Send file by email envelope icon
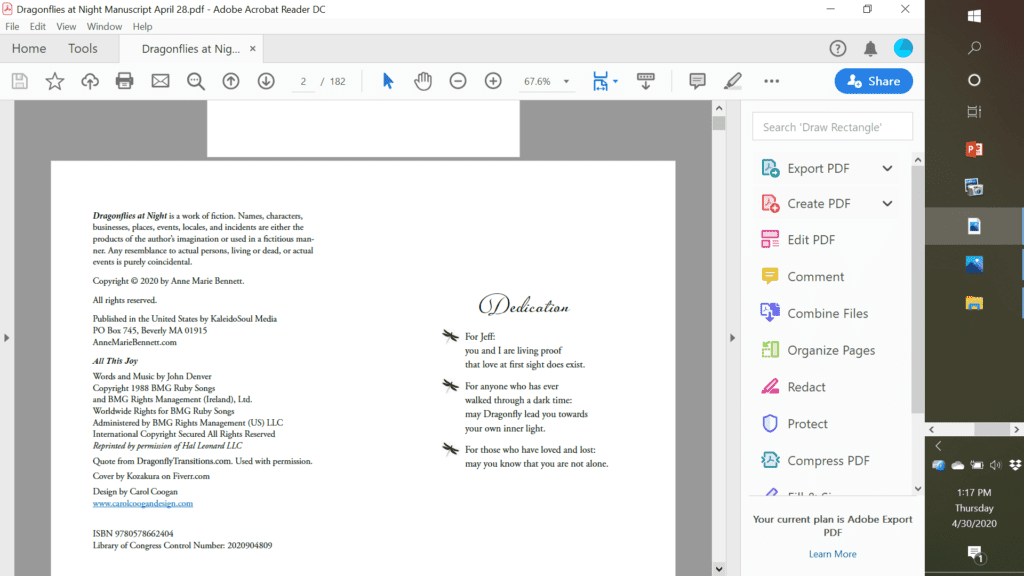The image size is (1024, 576). 160,81
